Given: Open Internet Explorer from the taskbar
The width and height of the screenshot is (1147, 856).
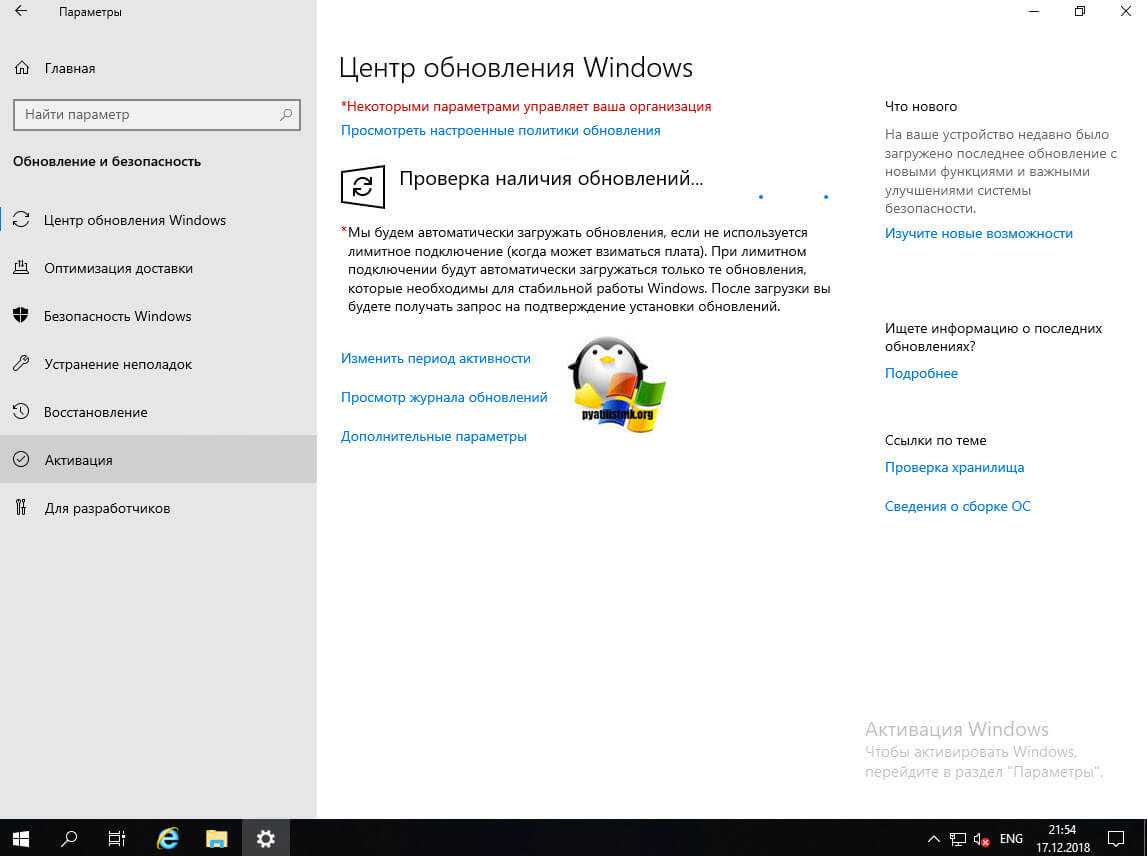Looking at the screenshot, I should [x=169, y=838].
